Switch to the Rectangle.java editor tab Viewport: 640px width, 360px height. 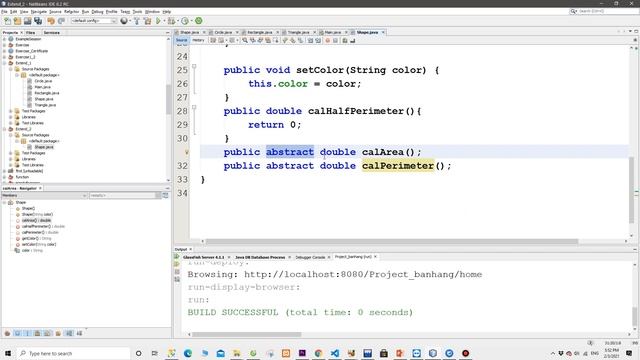click(260, 32)
